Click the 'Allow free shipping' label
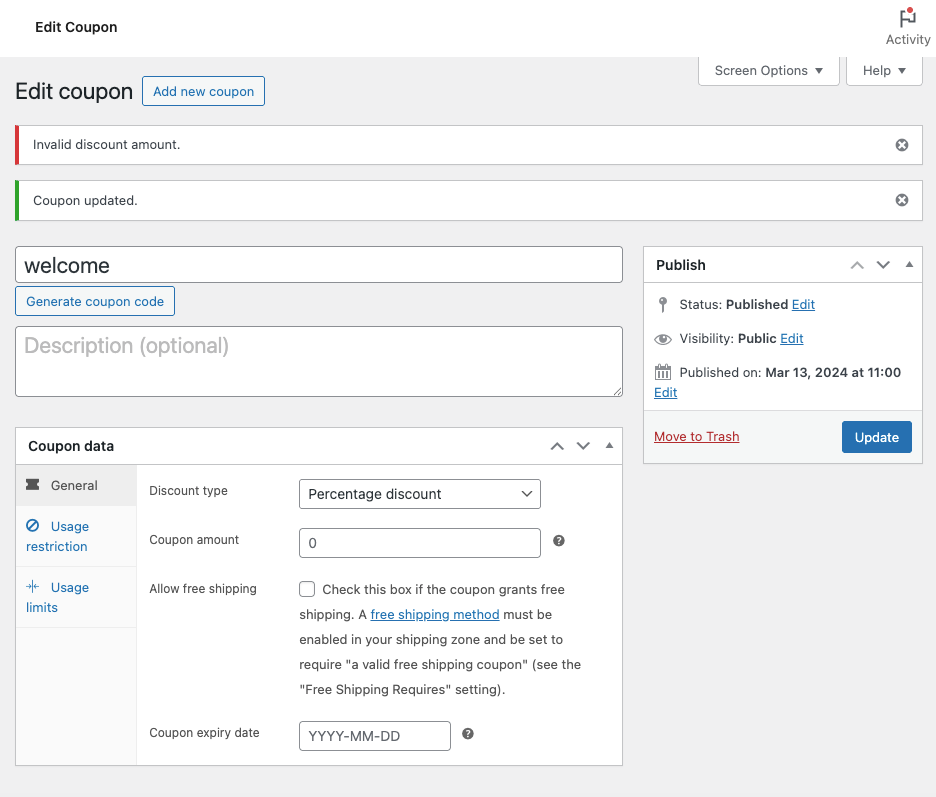936x797 pixels. coord(203,589)
